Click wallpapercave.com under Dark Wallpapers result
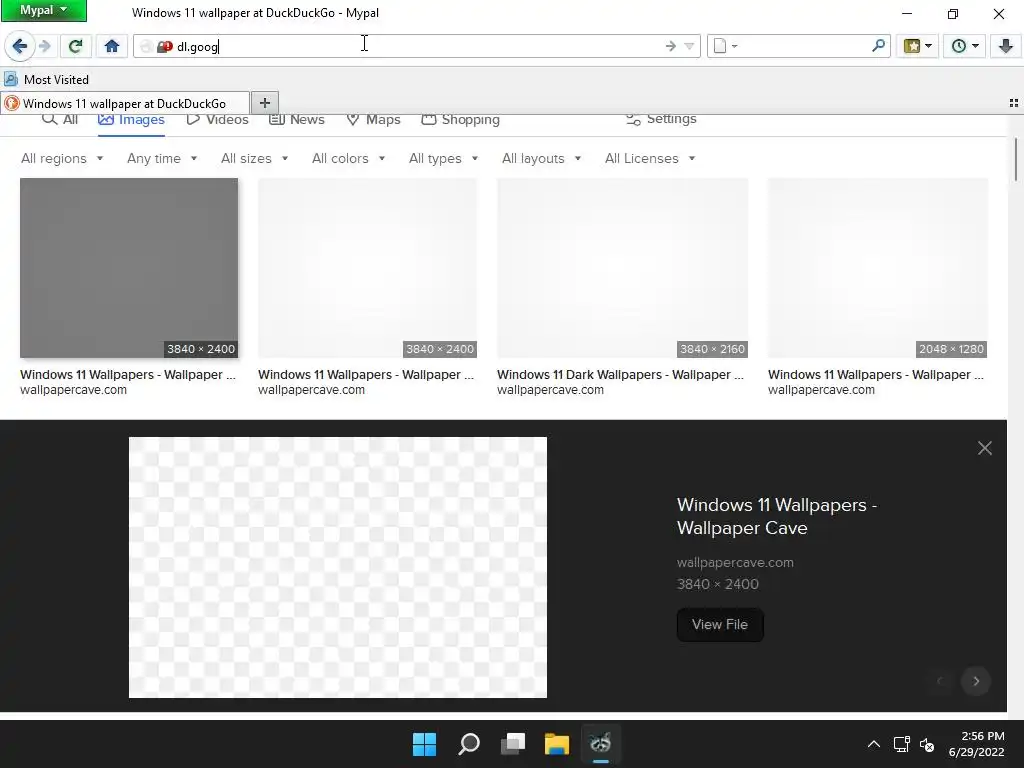The height and width of the screenshot is (768, 1024). (x=551, y=390)
